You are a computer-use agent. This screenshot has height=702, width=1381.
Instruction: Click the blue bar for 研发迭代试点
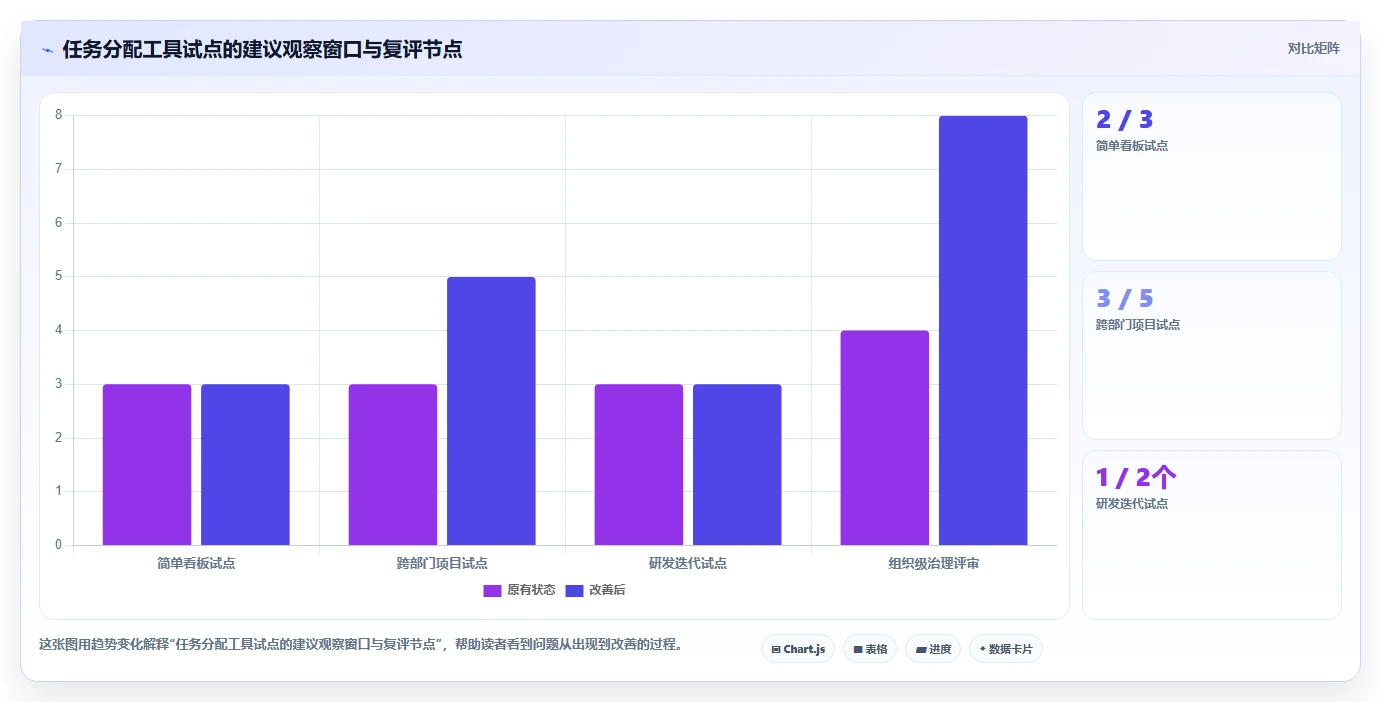[737, 465]
